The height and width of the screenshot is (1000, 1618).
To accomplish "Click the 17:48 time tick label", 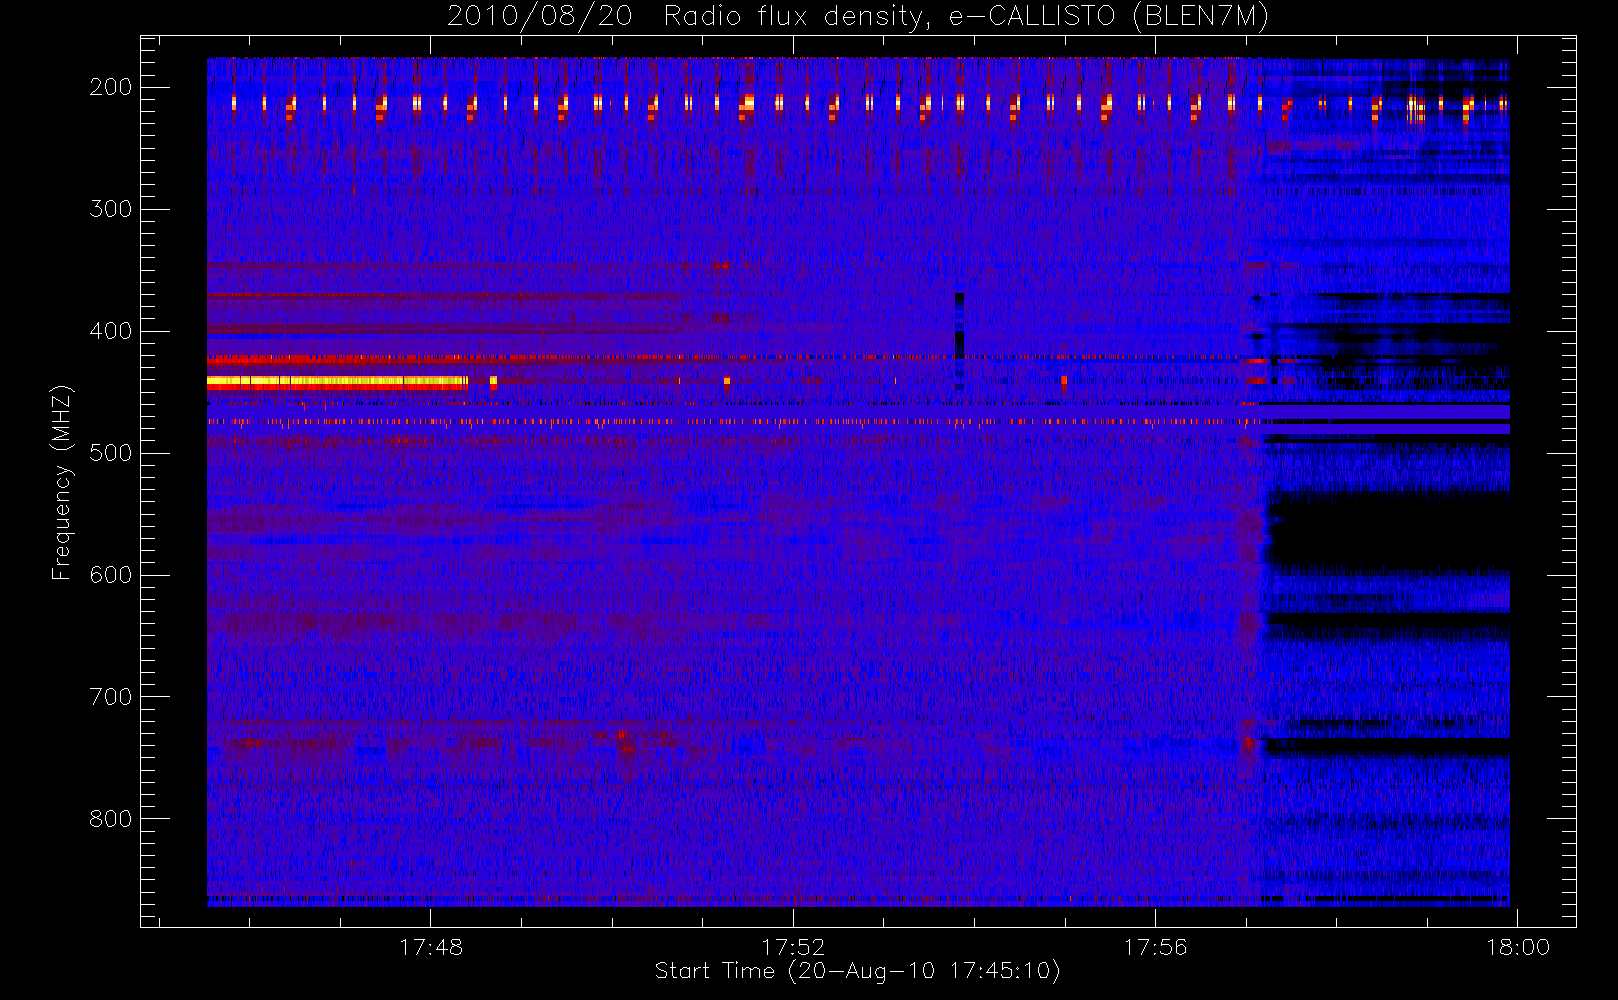I will click(x=431, y=947).
